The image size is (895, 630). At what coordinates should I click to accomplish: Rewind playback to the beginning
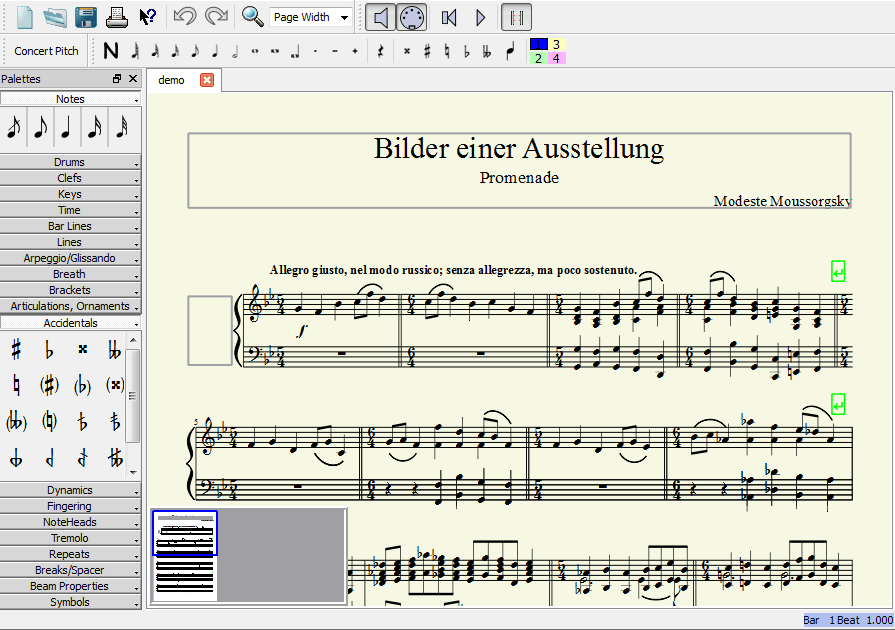[x=450, y=16]
